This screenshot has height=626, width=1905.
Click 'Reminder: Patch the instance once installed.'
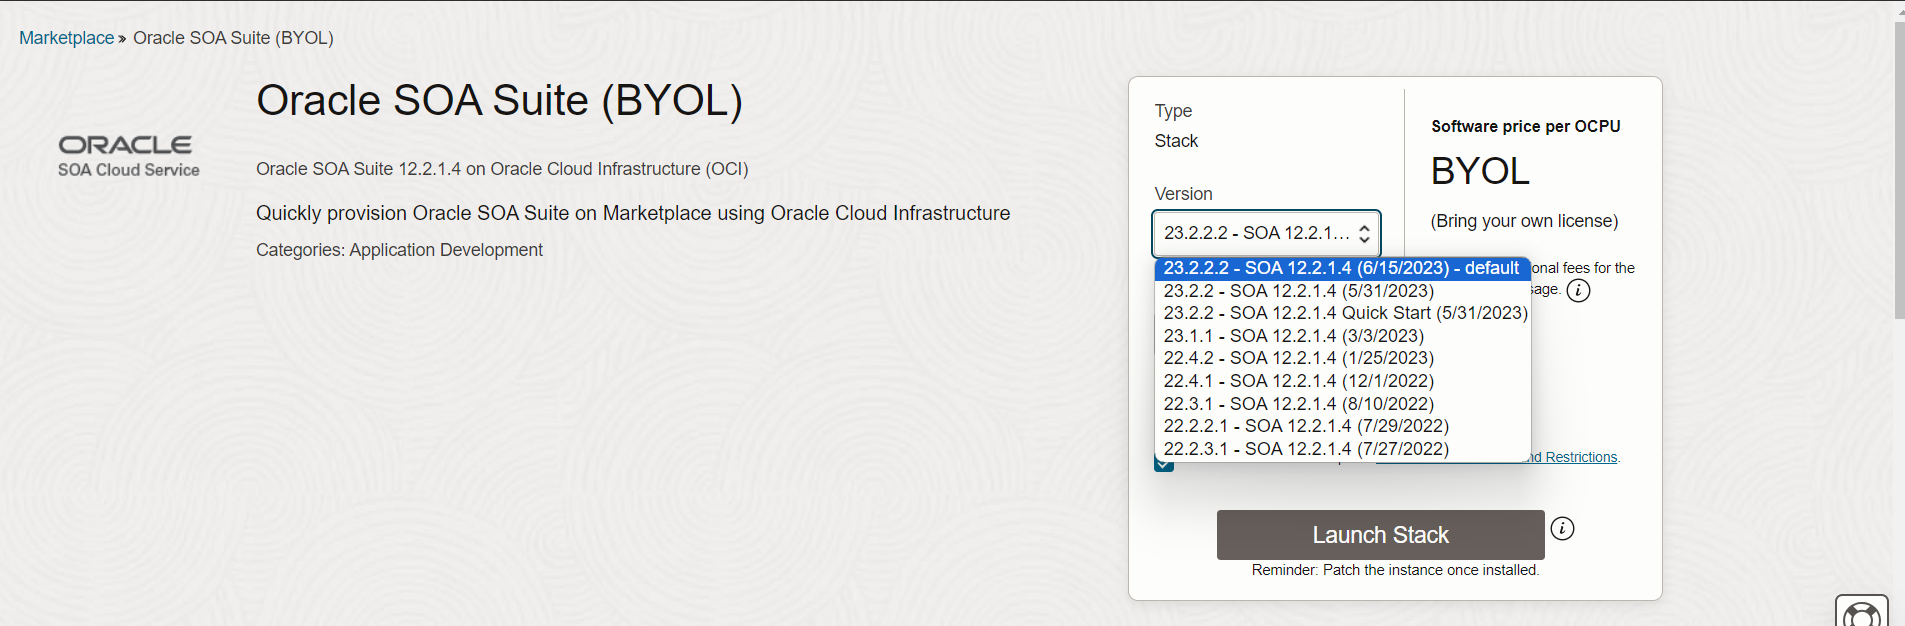pyautogui.click(x=1395, y=570)
